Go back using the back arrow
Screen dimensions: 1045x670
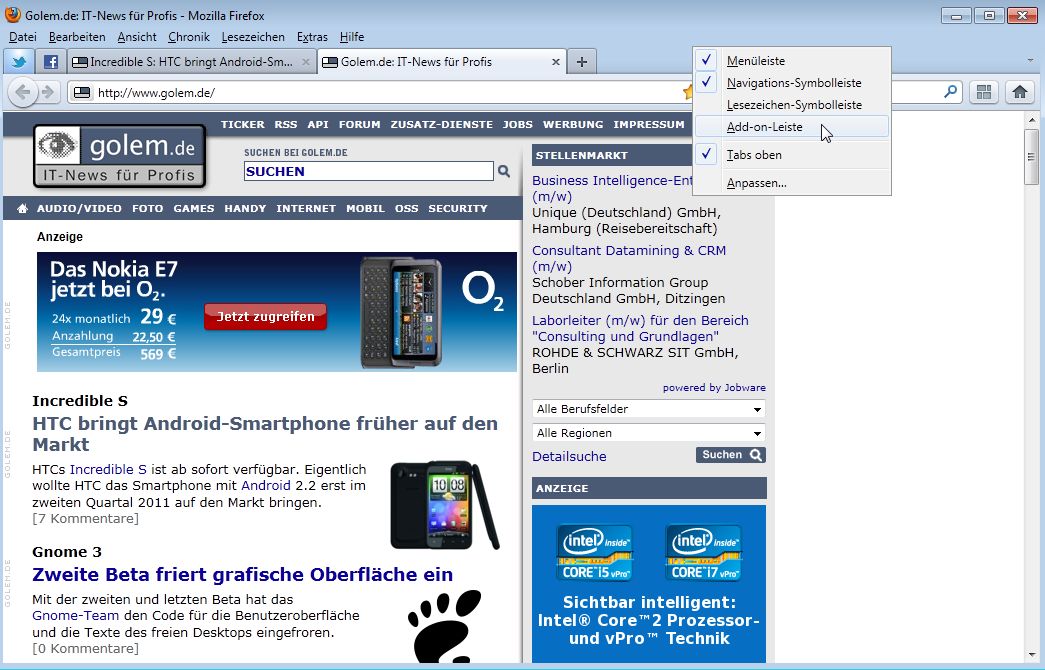(24, 91)
